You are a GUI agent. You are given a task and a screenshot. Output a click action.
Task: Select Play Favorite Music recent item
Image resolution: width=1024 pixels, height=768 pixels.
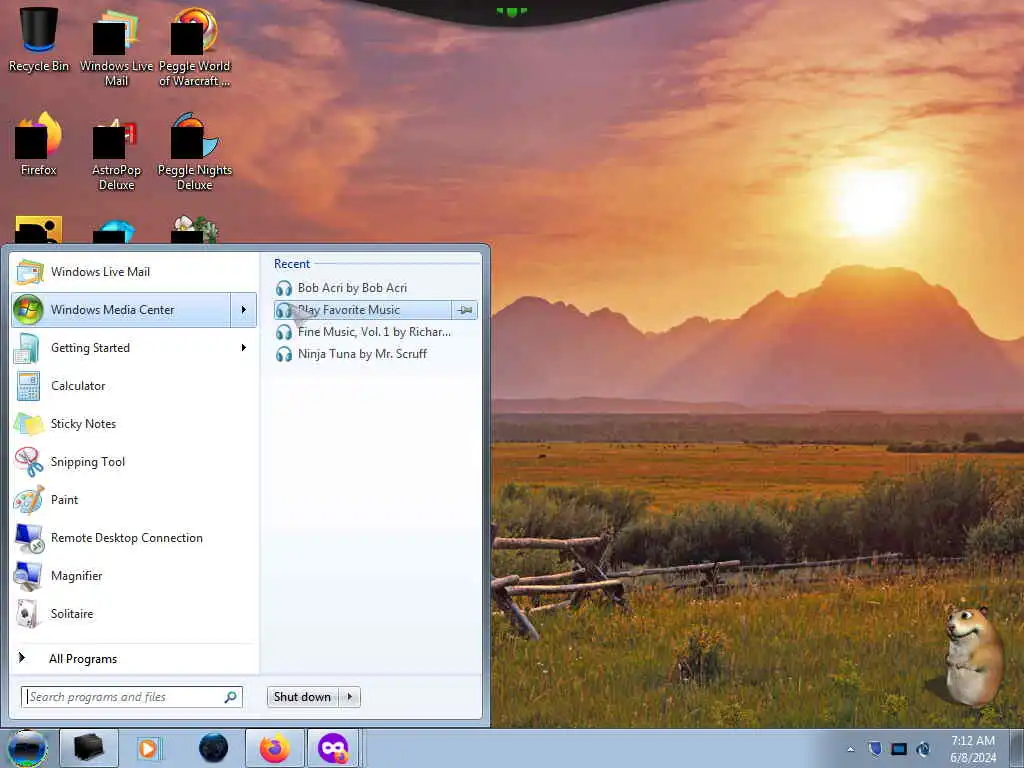[362, 310]
